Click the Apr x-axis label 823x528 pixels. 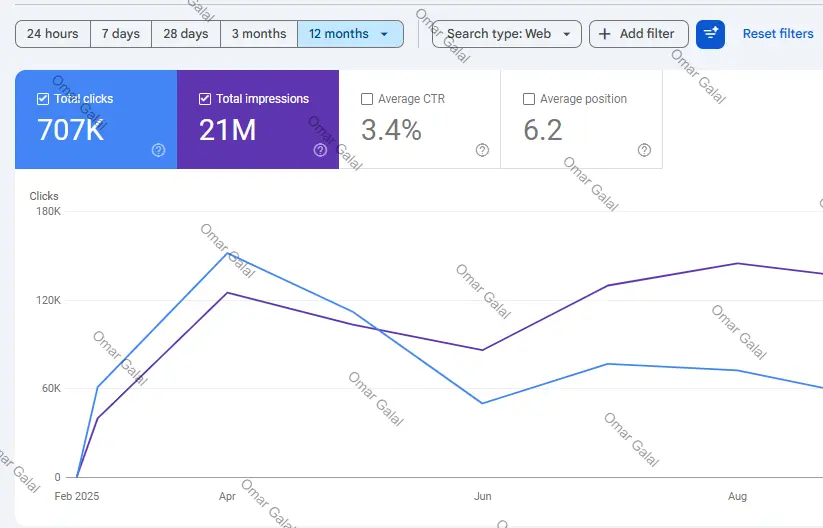coord(227,497)
